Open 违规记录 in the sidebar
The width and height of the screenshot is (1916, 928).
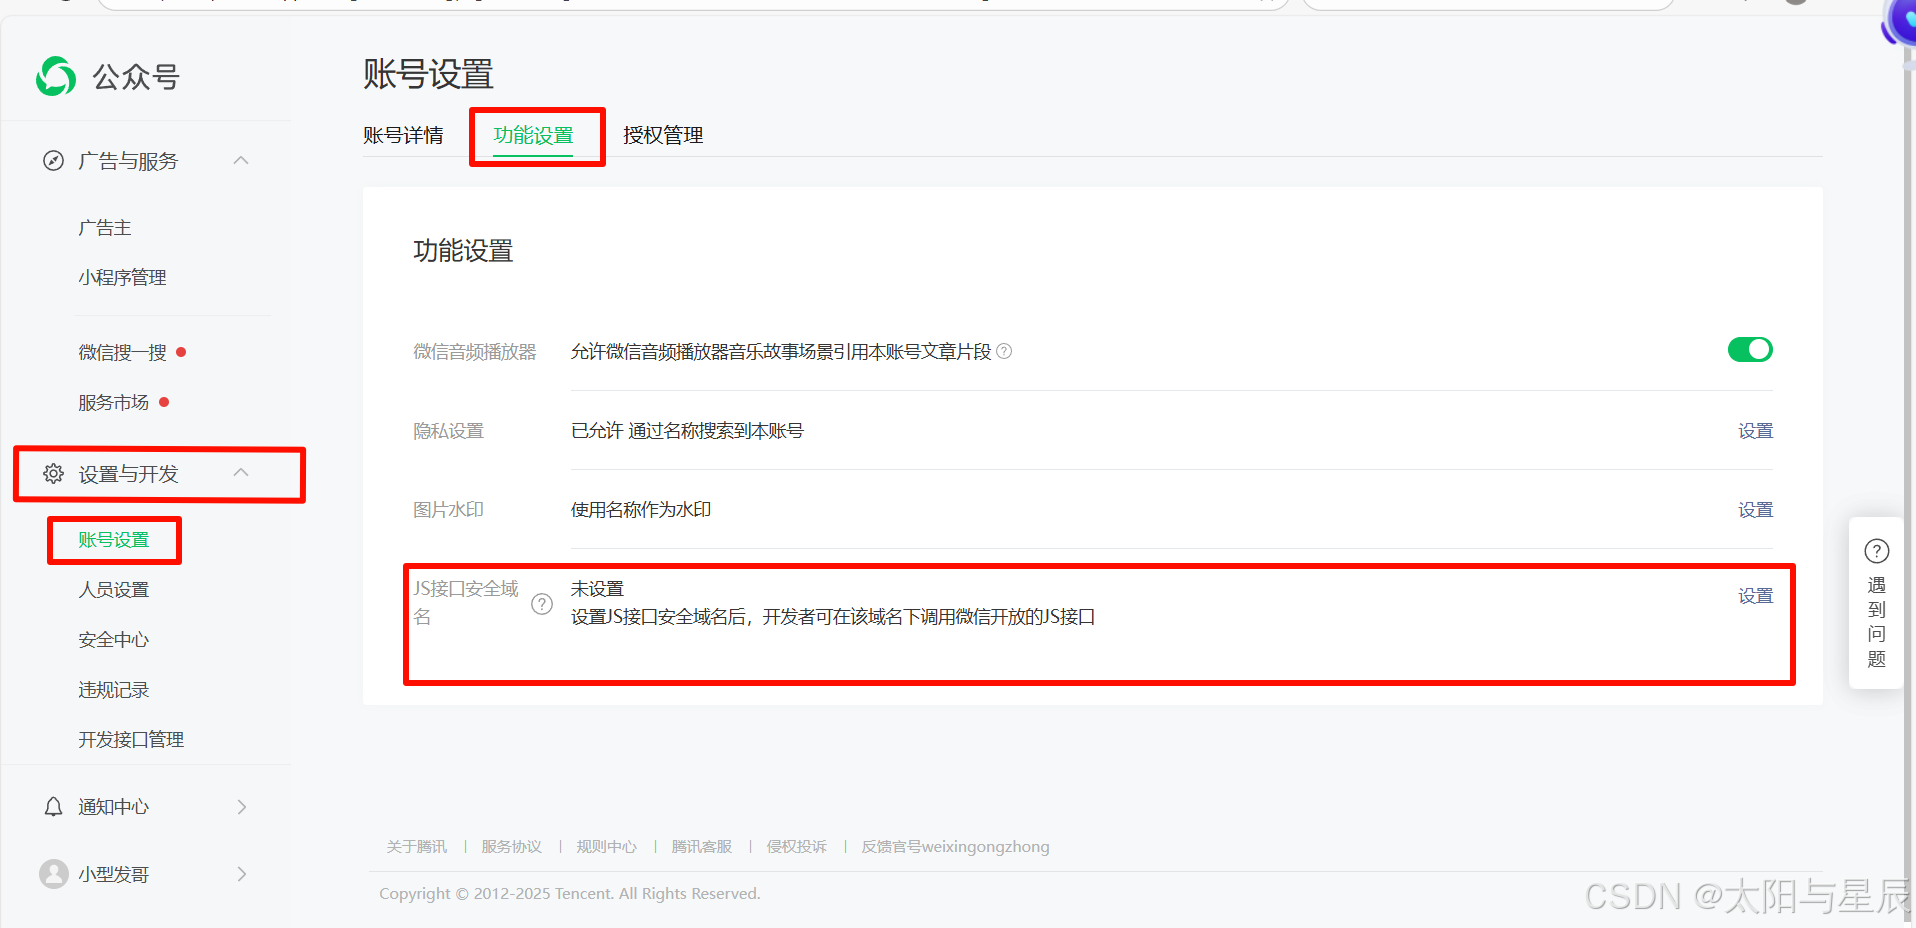(x=114, y=690)
